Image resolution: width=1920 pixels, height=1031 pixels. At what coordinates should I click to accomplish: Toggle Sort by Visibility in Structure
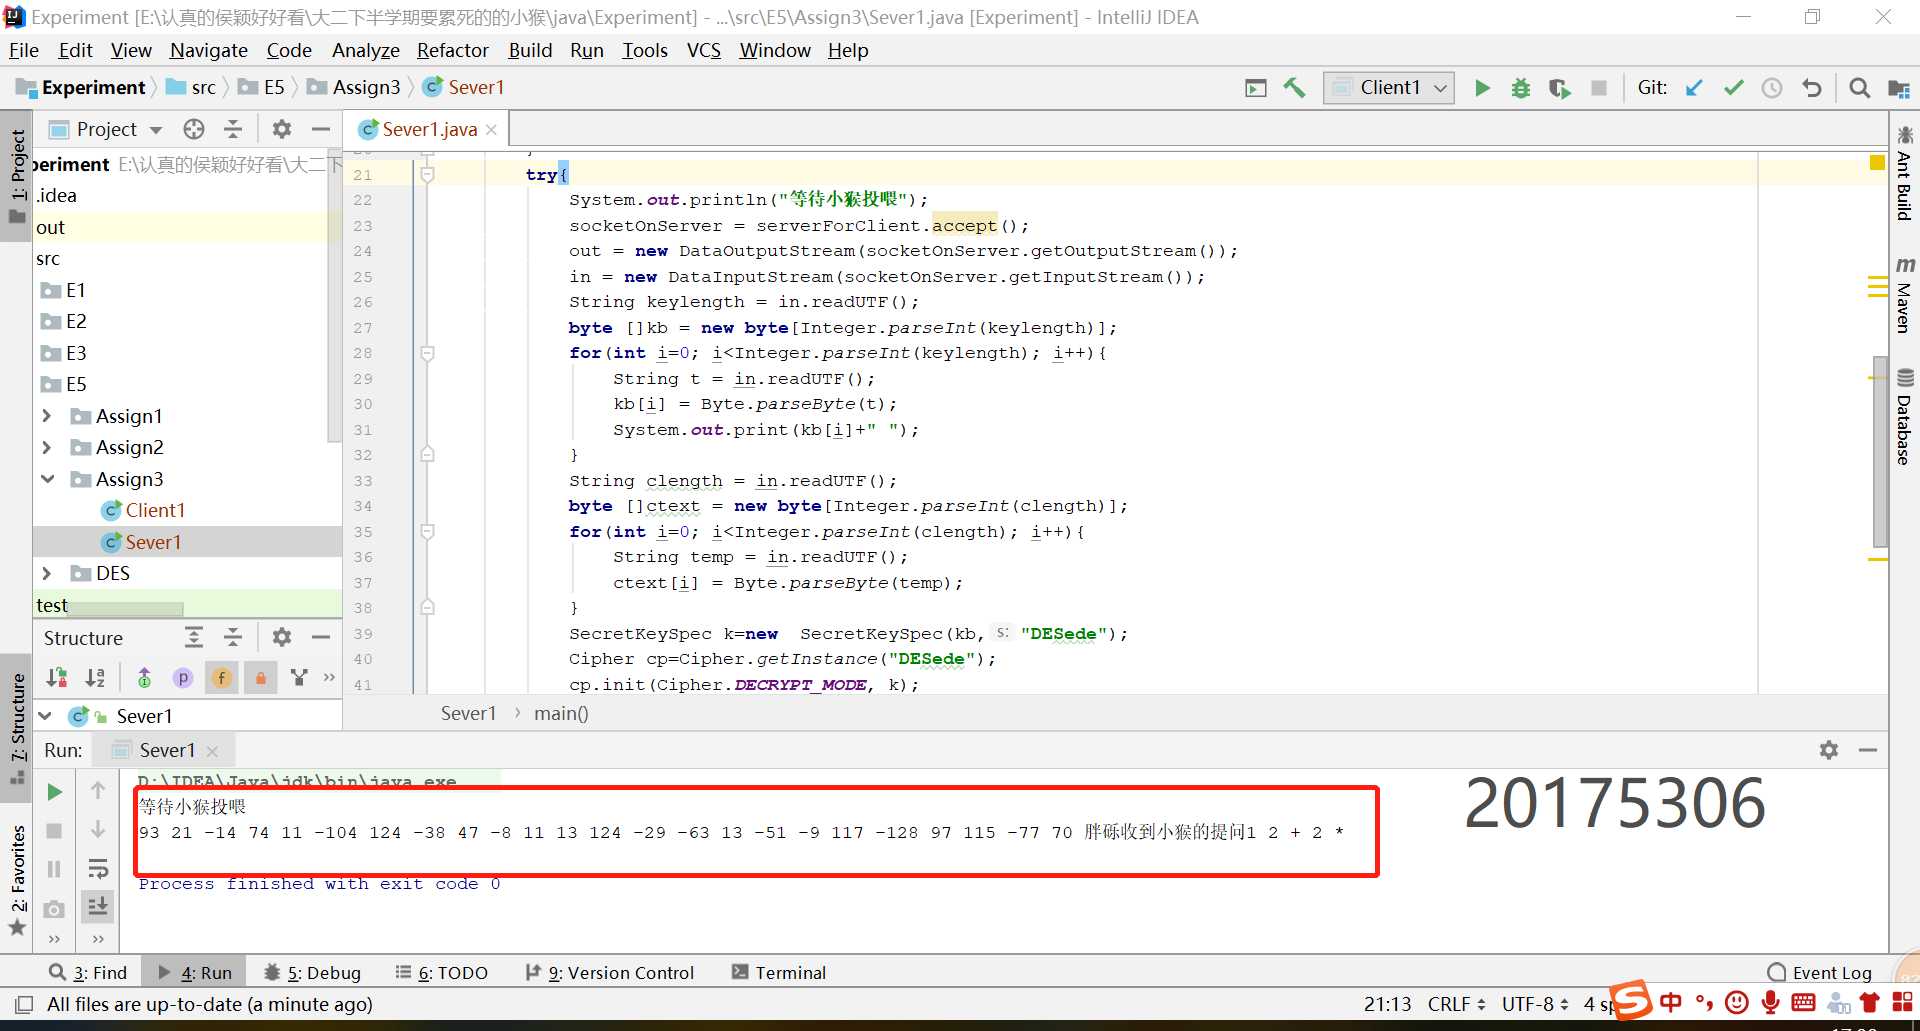click(57, 678)
